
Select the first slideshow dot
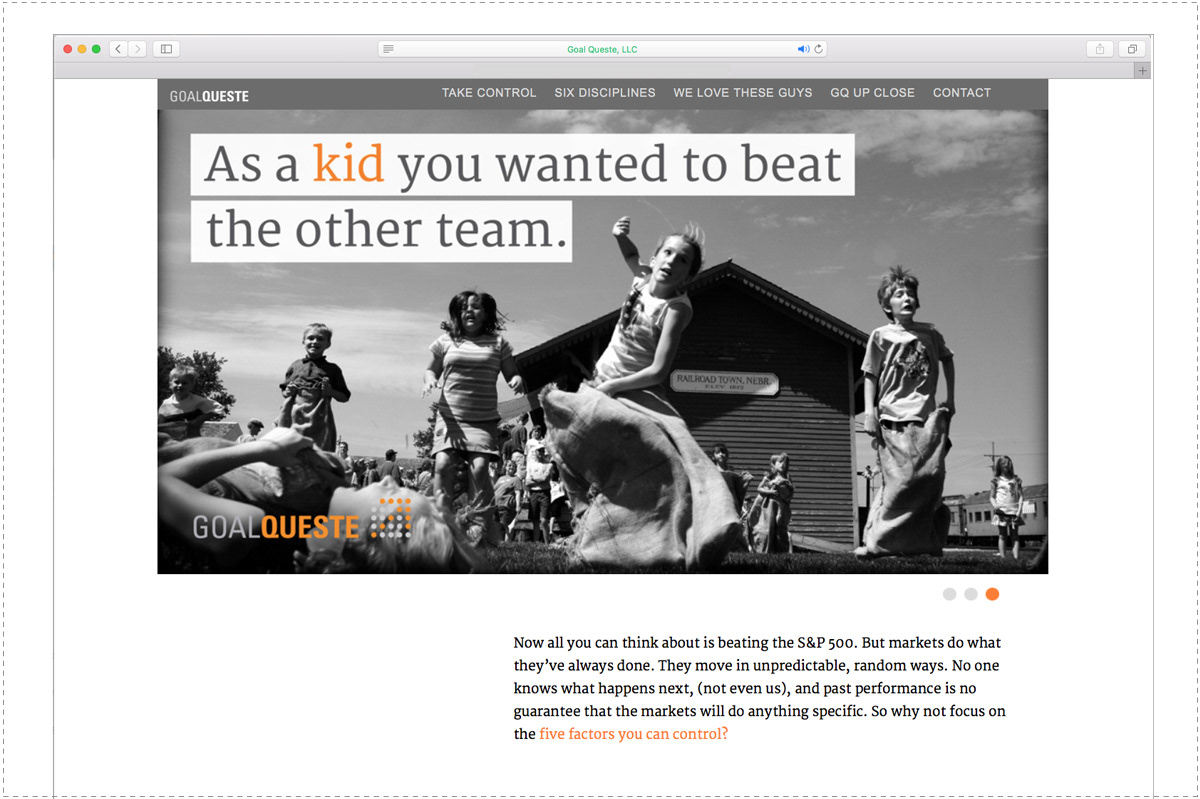[950, 594]
